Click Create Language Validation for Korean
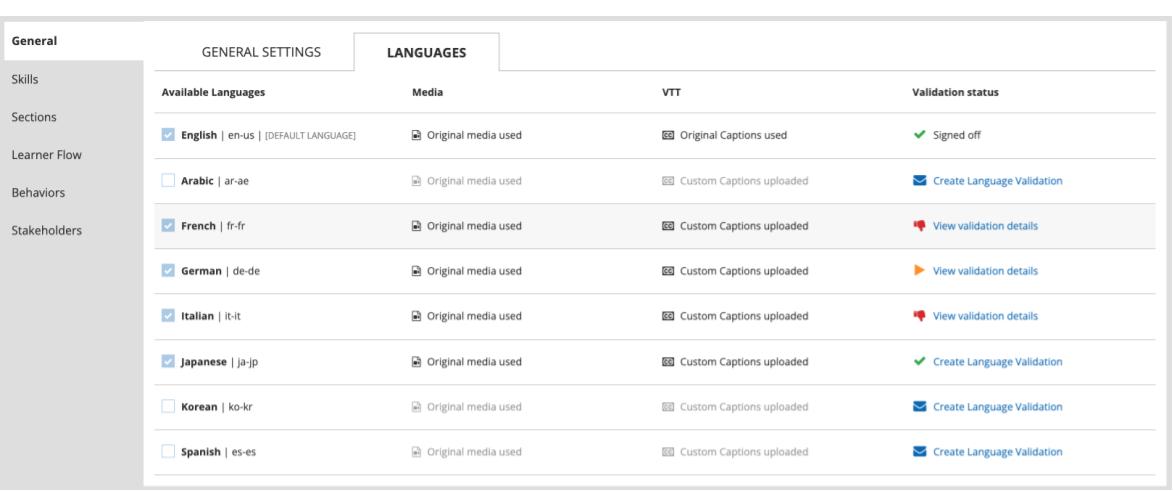The image size is (1173, 491). pos(997,407)
